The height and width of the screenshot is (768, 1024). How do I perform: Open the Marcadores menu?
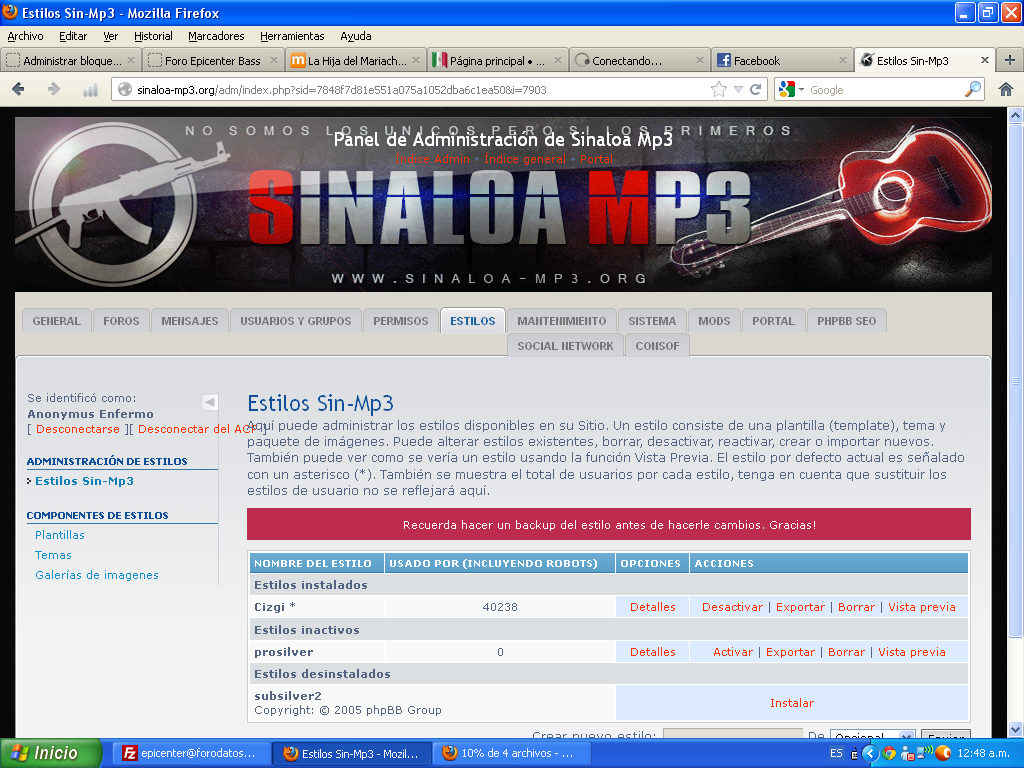(216, 36)
